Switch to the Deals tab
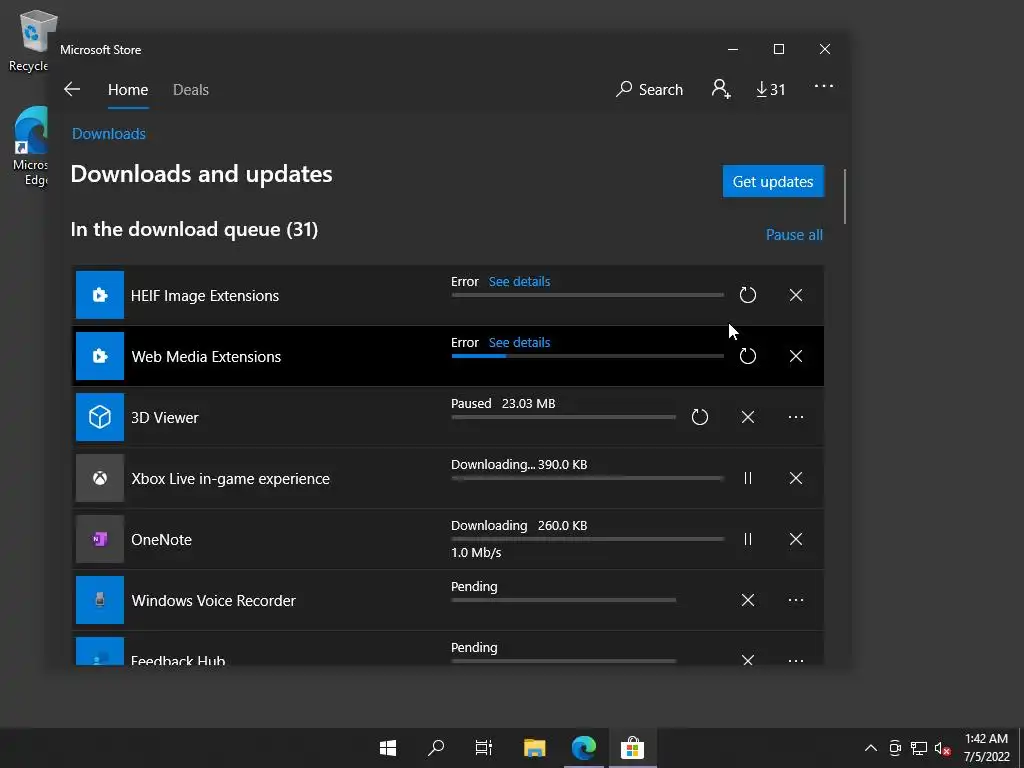 (x=191, y=90)
